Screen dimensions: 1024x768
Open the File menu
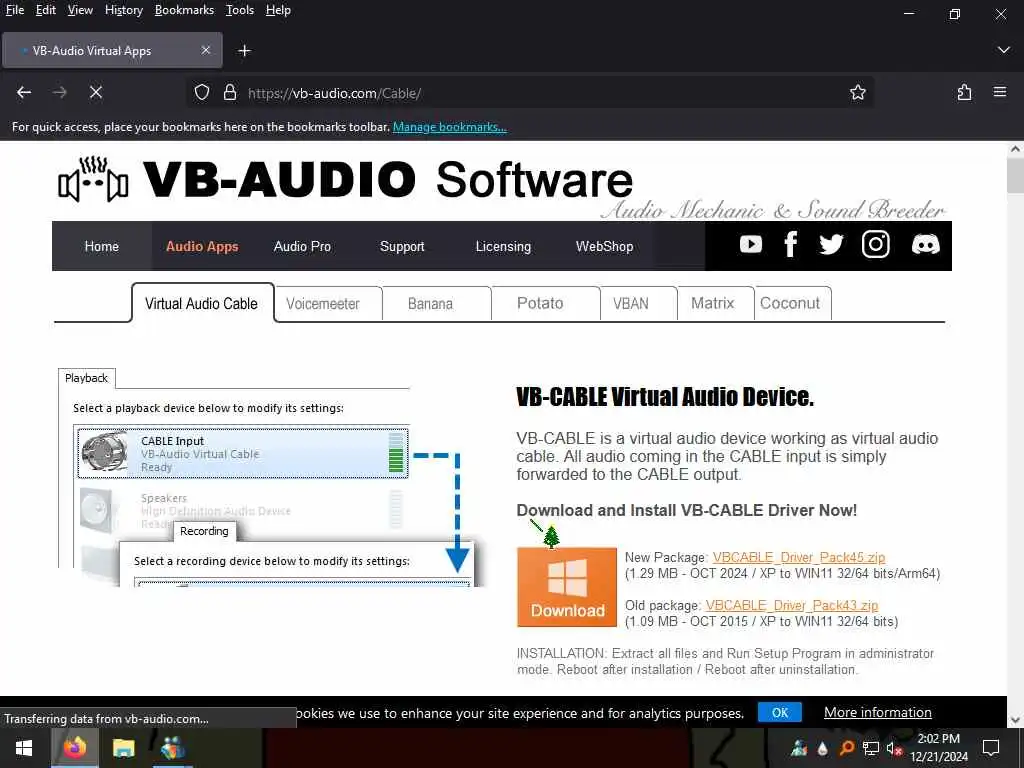14,10
